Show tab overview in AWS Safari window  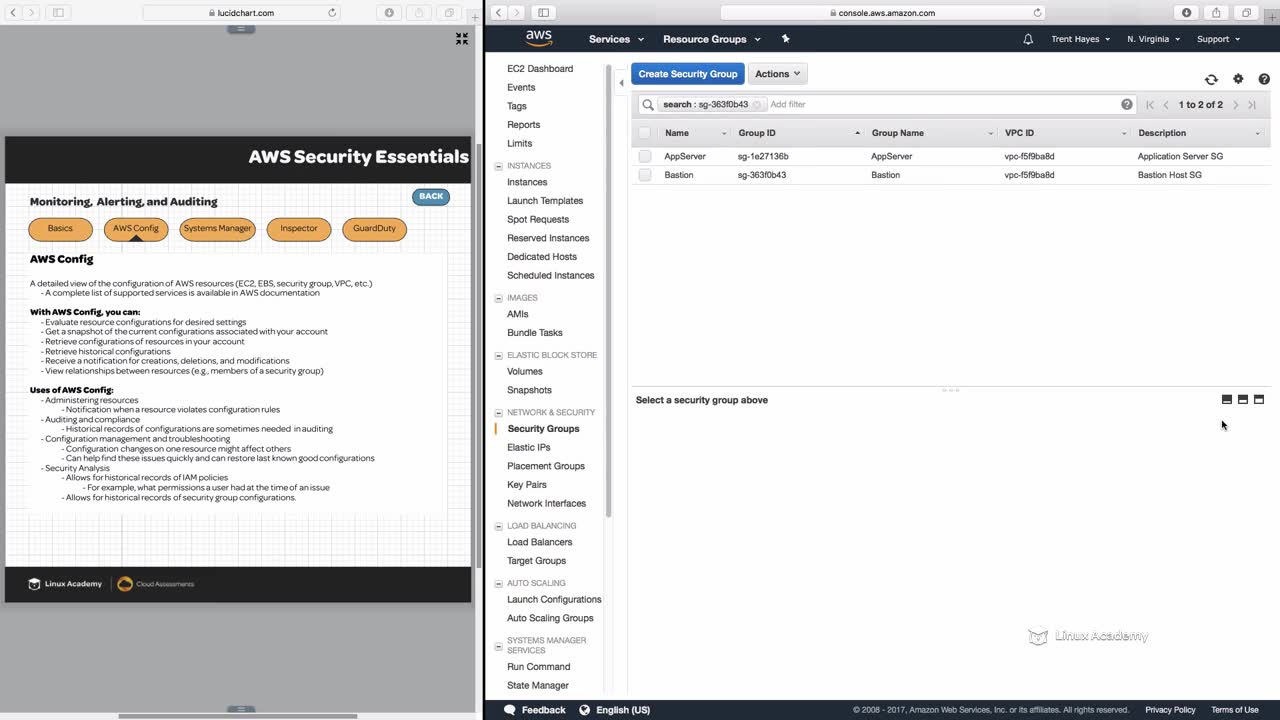1246,13
